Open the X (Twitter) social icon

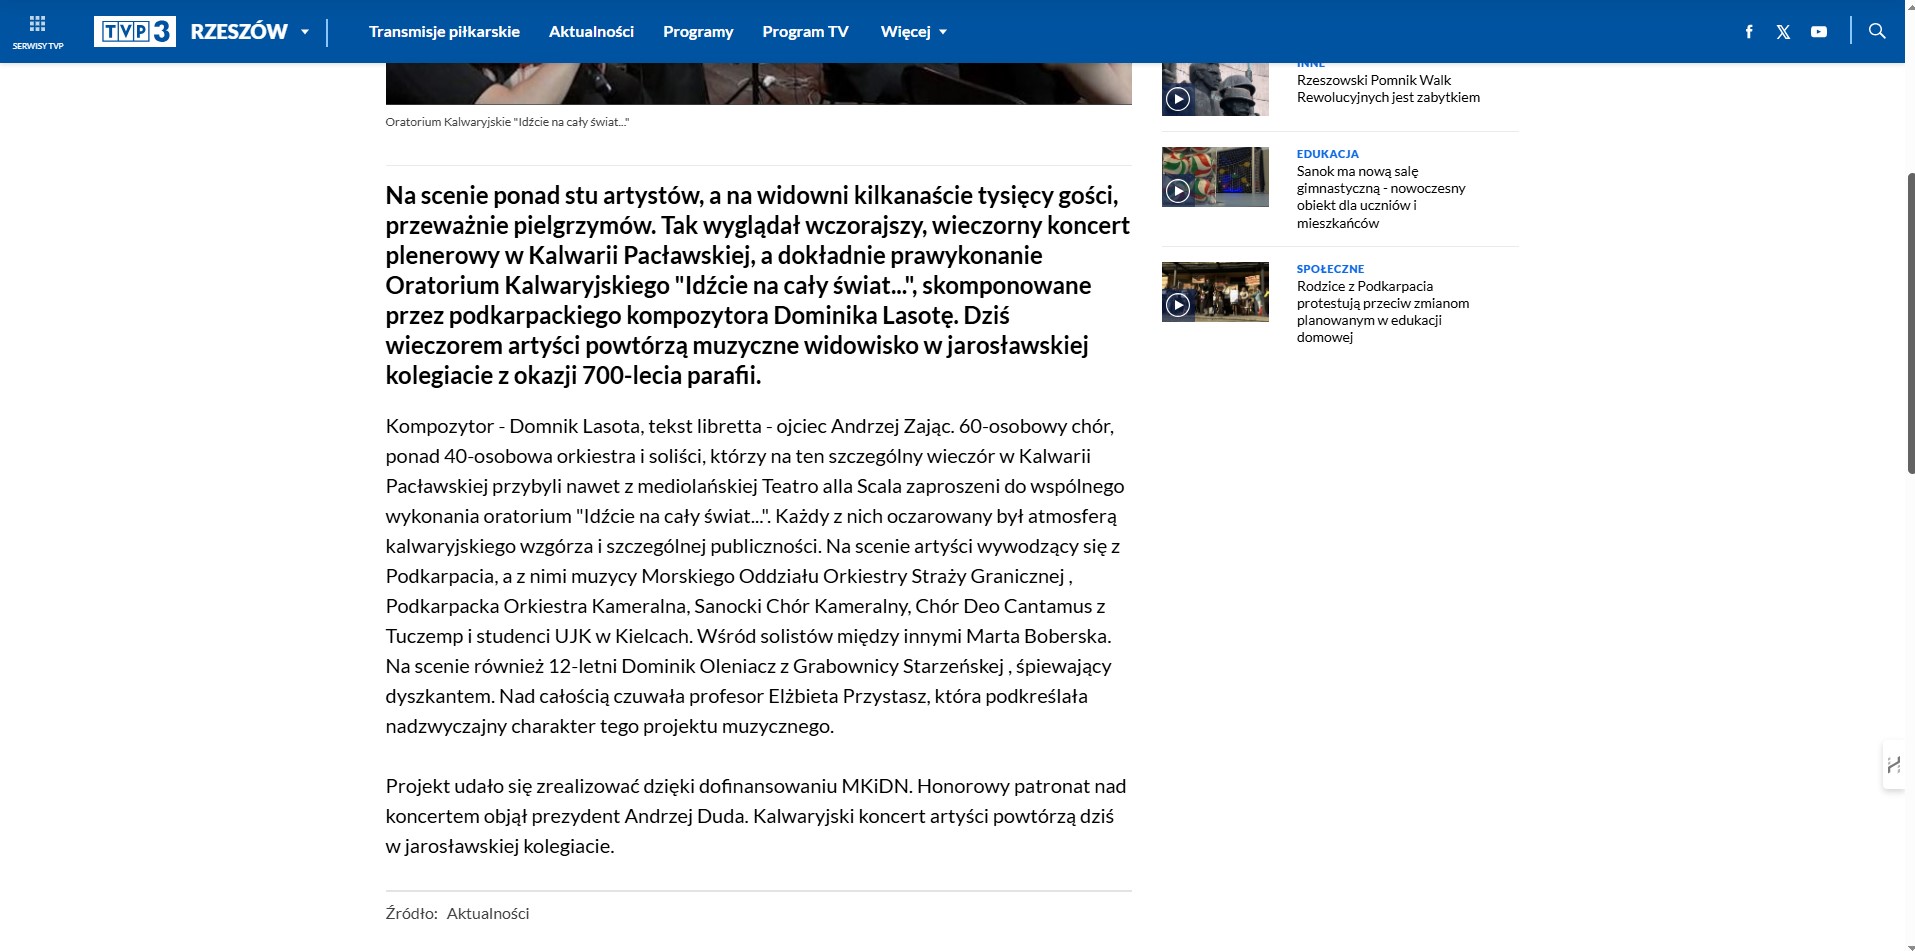[1783, 32]
